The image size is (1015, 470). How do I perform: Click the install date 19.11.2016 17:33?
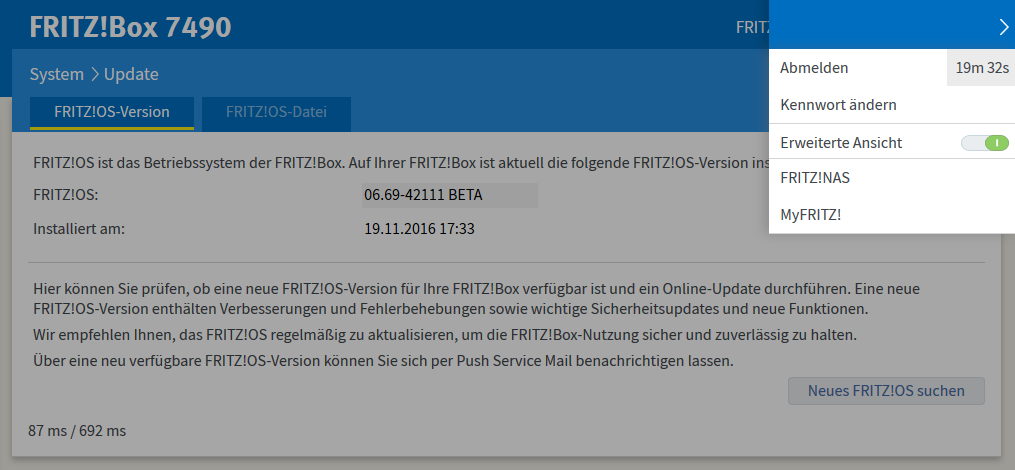pos(419,229)
